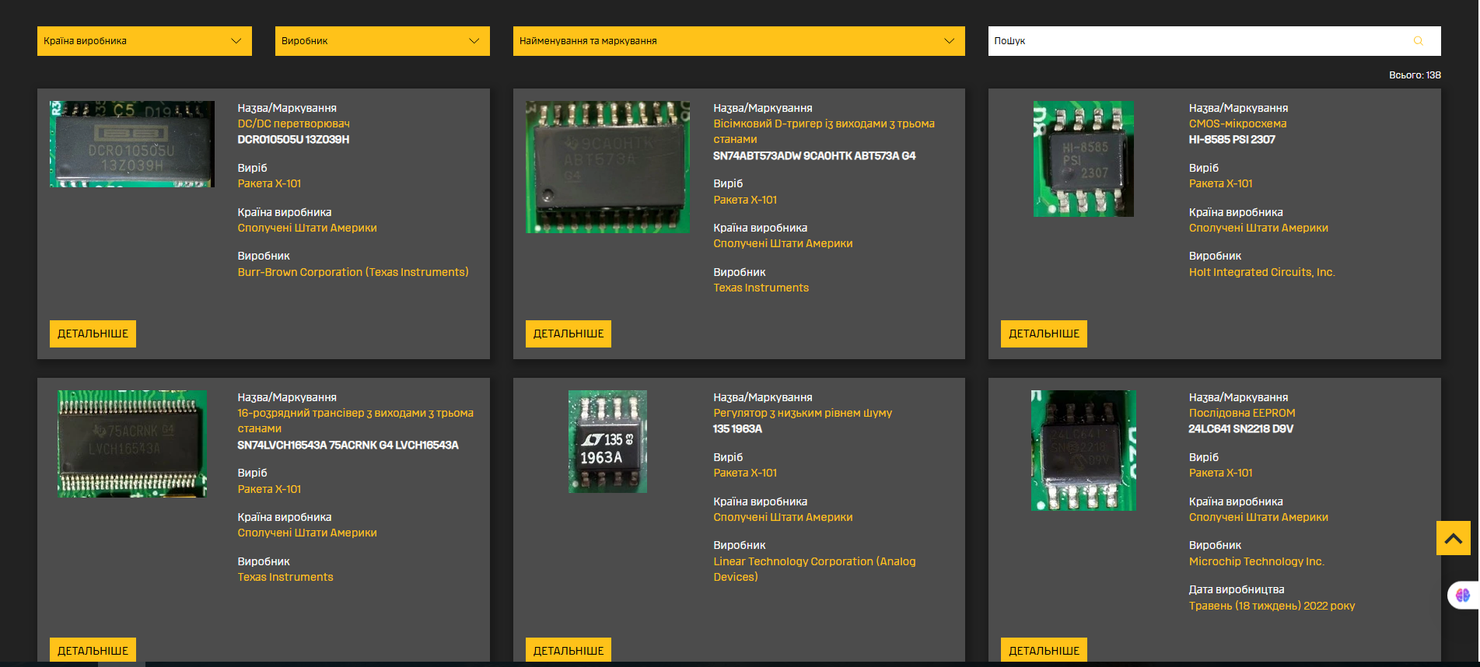1480x667 pixels.
Task: Click Детальніше for DC/DC перетворювач card
Action: pyautogui.click(x=93, y=334)
